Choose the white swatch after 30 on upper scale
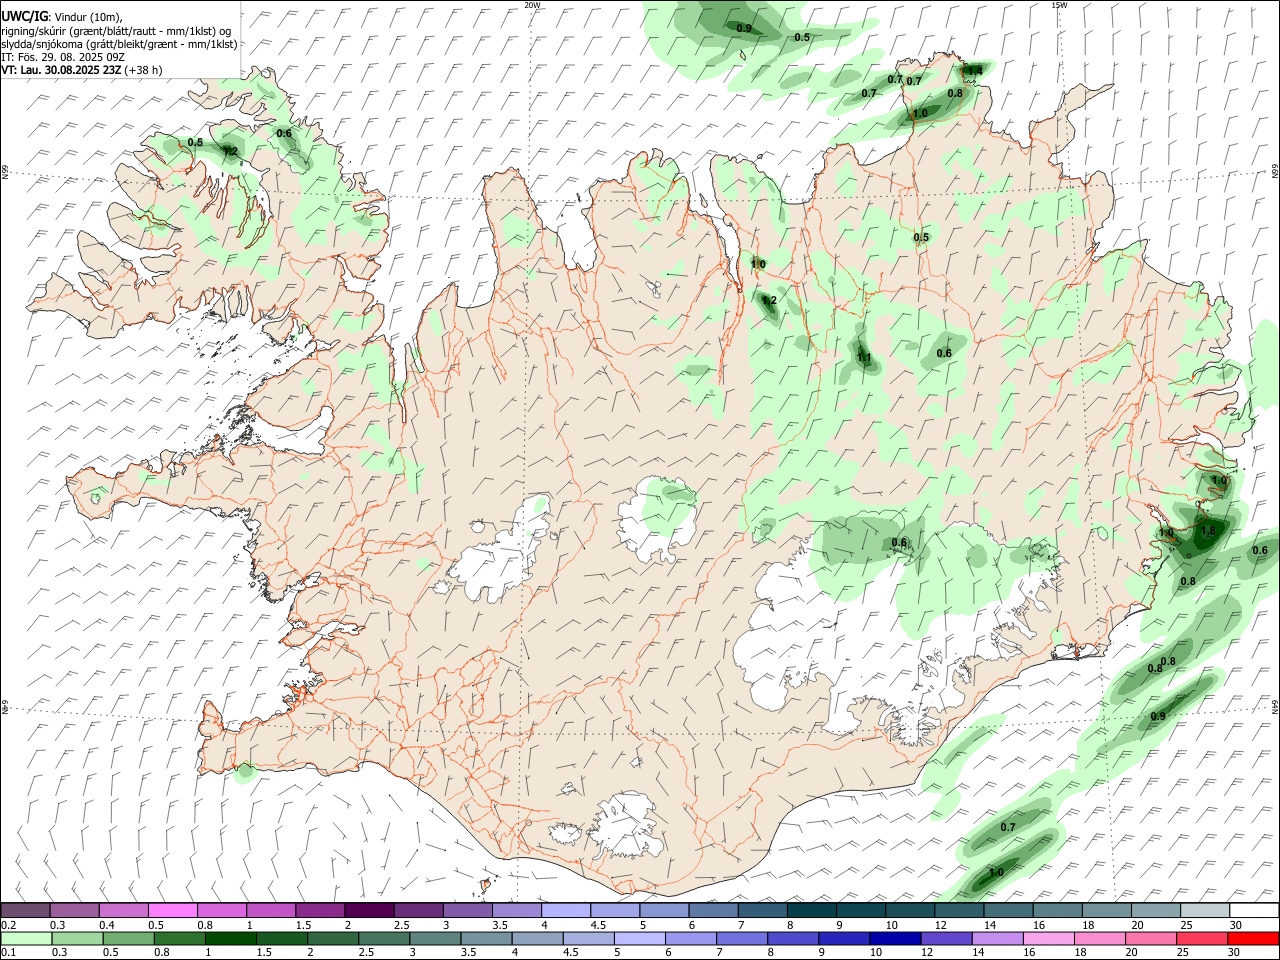1280x960 pixels. point(1252,910)
